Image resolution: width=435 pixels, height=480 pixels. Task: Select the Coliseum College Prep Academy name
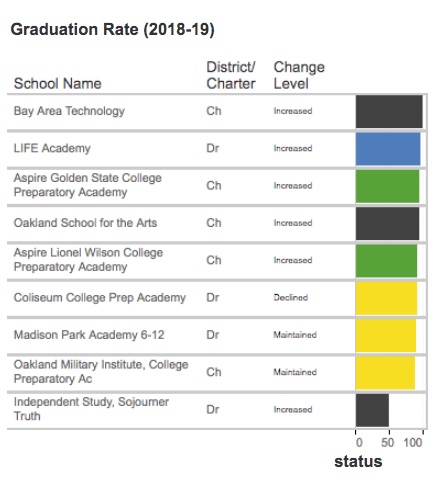click(100, 297)
